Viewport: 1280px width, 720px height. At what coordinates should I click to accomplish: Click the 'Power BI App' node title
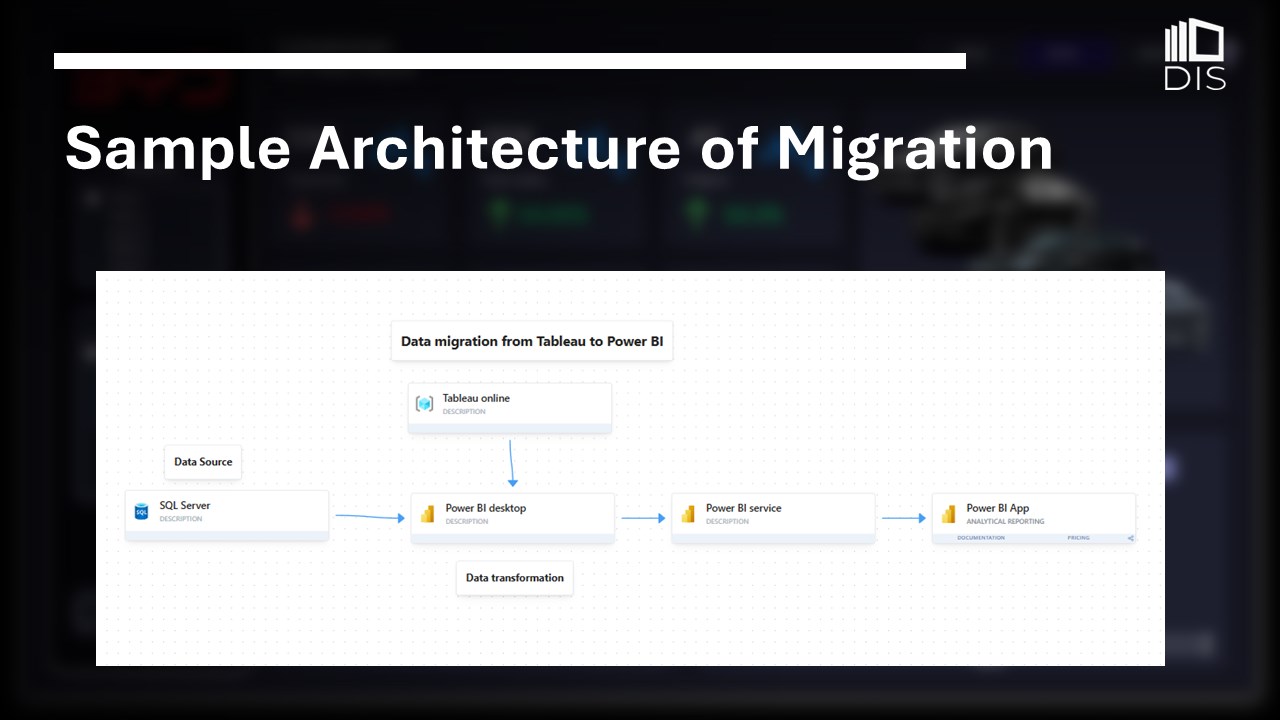pos(998,508)
